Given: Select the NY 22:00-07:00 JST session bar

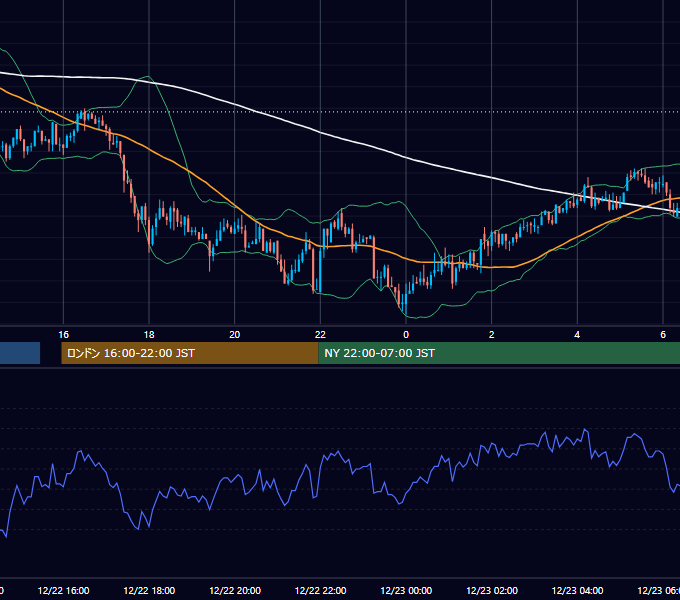Looking at the screenshot, I should pyautogui.click(x=499, y=353).
